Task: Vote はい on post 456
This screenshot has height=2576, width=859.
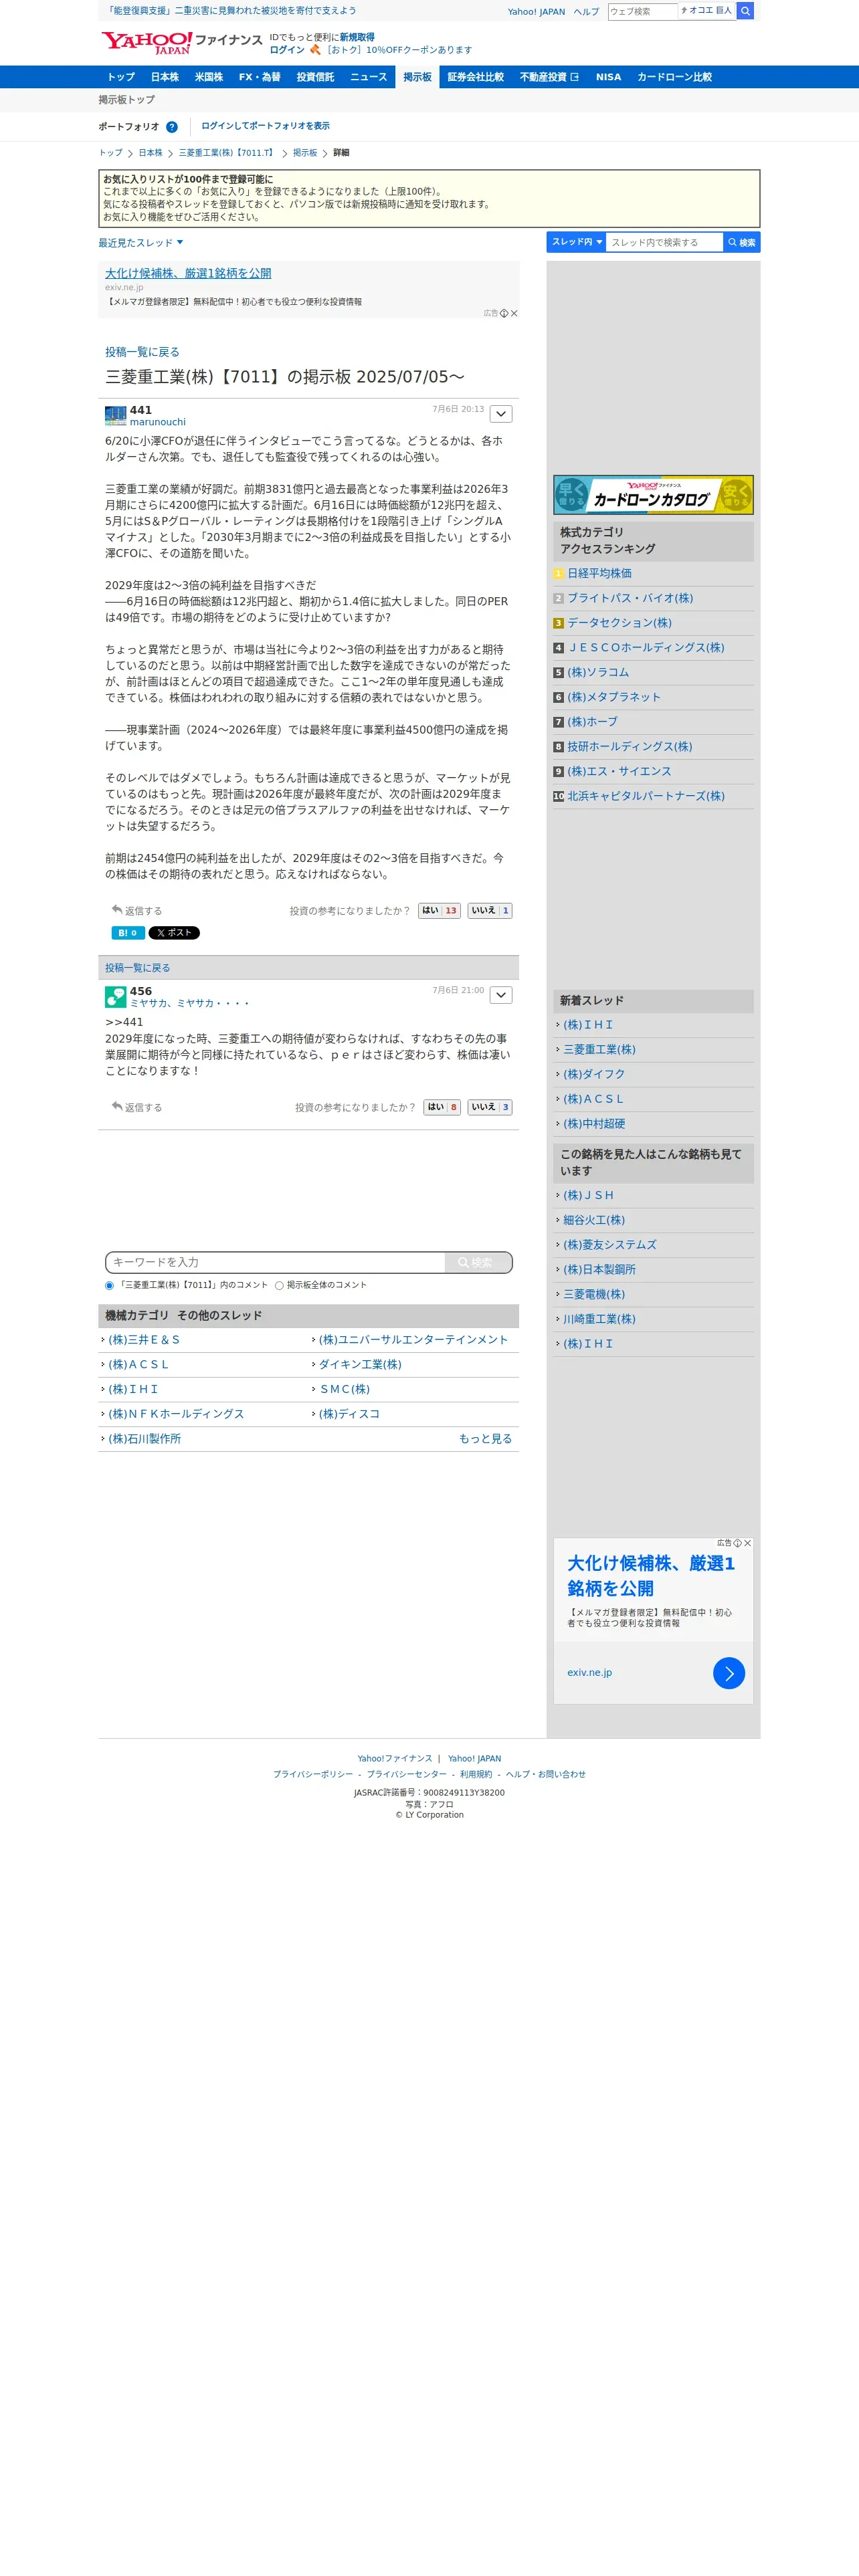Action: pyautogui.click(x=442, y=1107)
